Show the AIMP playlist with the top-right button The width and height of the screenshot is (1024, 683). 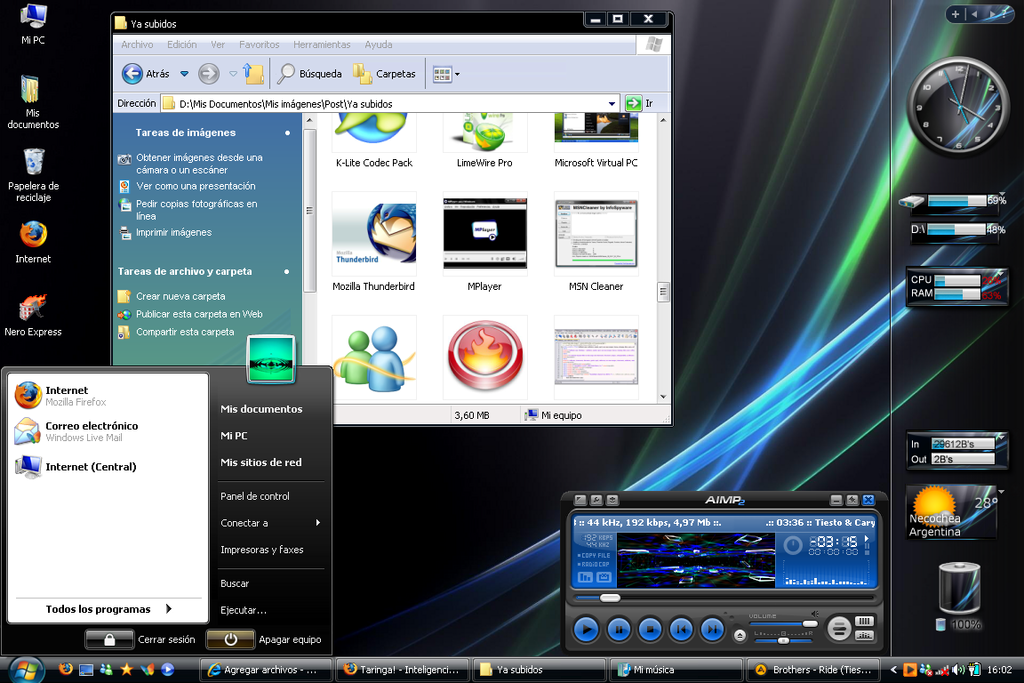pos(864,622)
